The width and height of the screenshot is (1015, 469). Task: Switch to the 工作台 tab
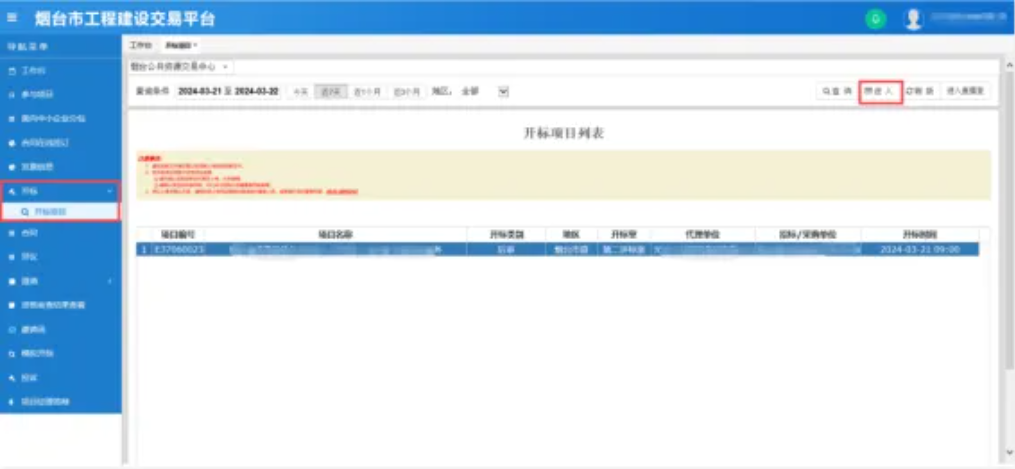tap(141, 46)
